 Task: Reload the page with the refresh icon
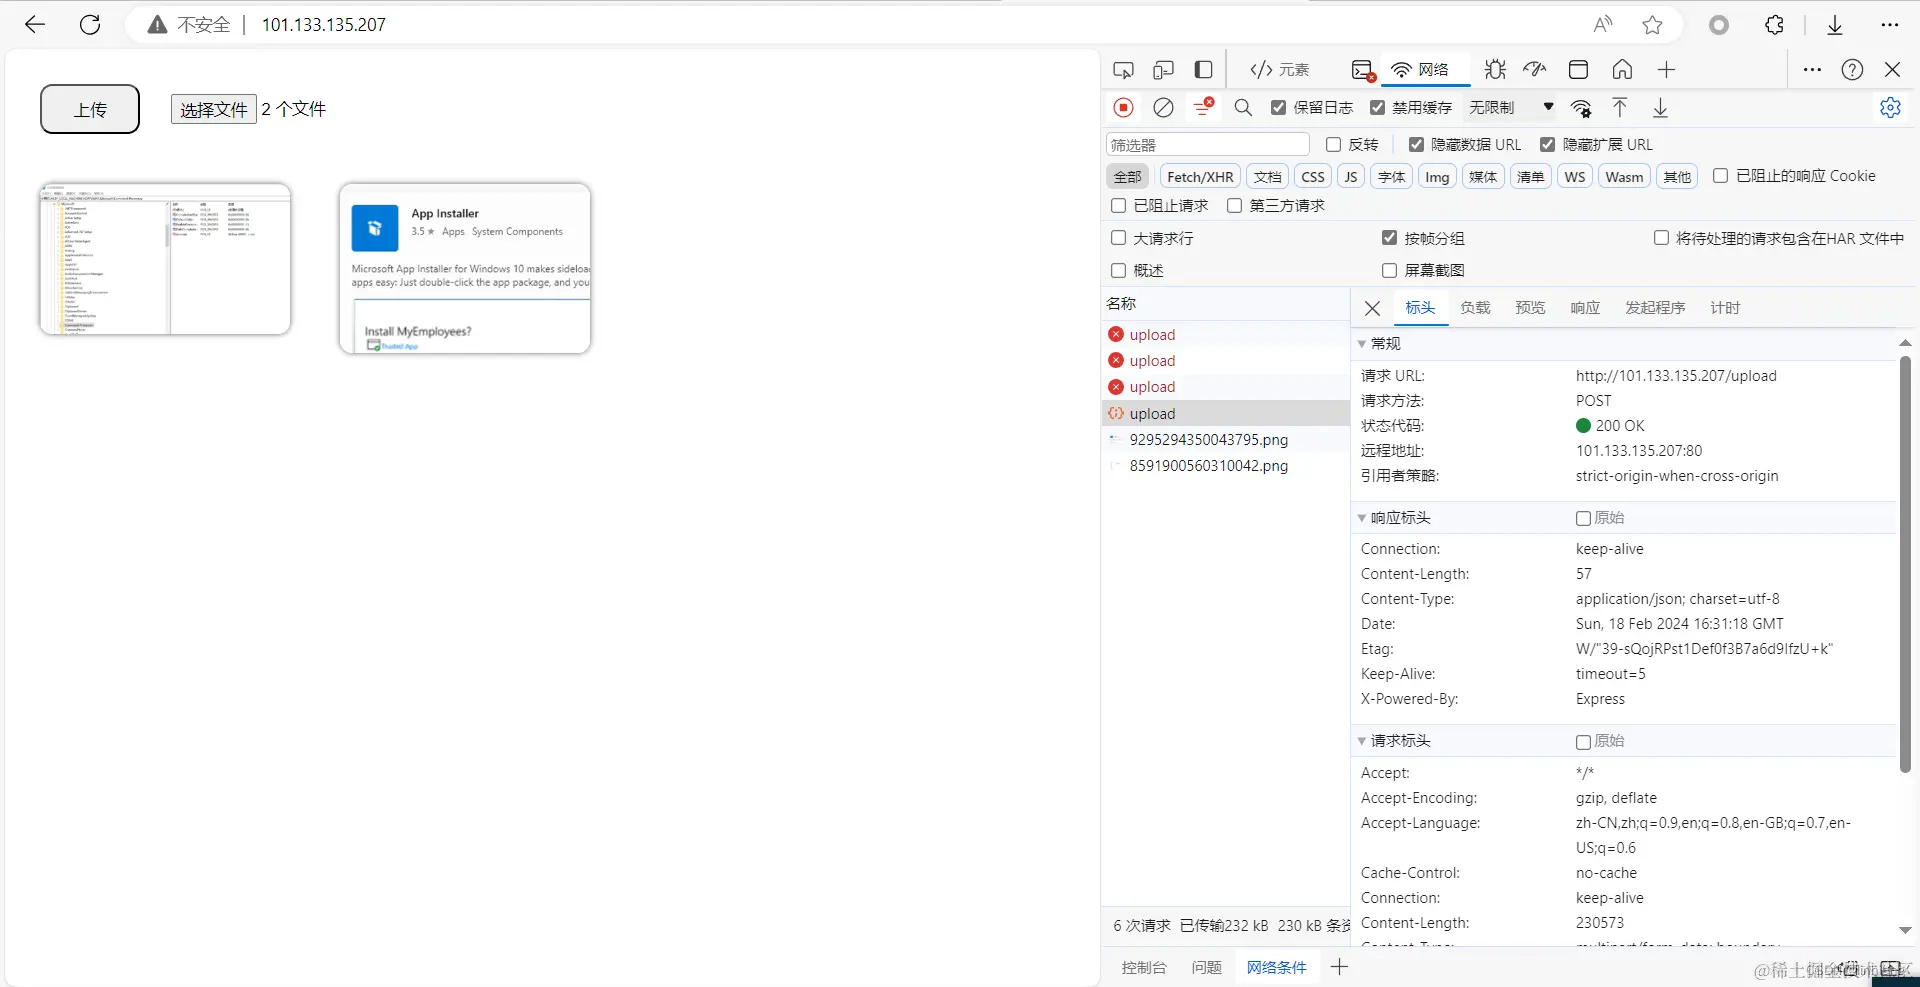click(x=90, y=25)
